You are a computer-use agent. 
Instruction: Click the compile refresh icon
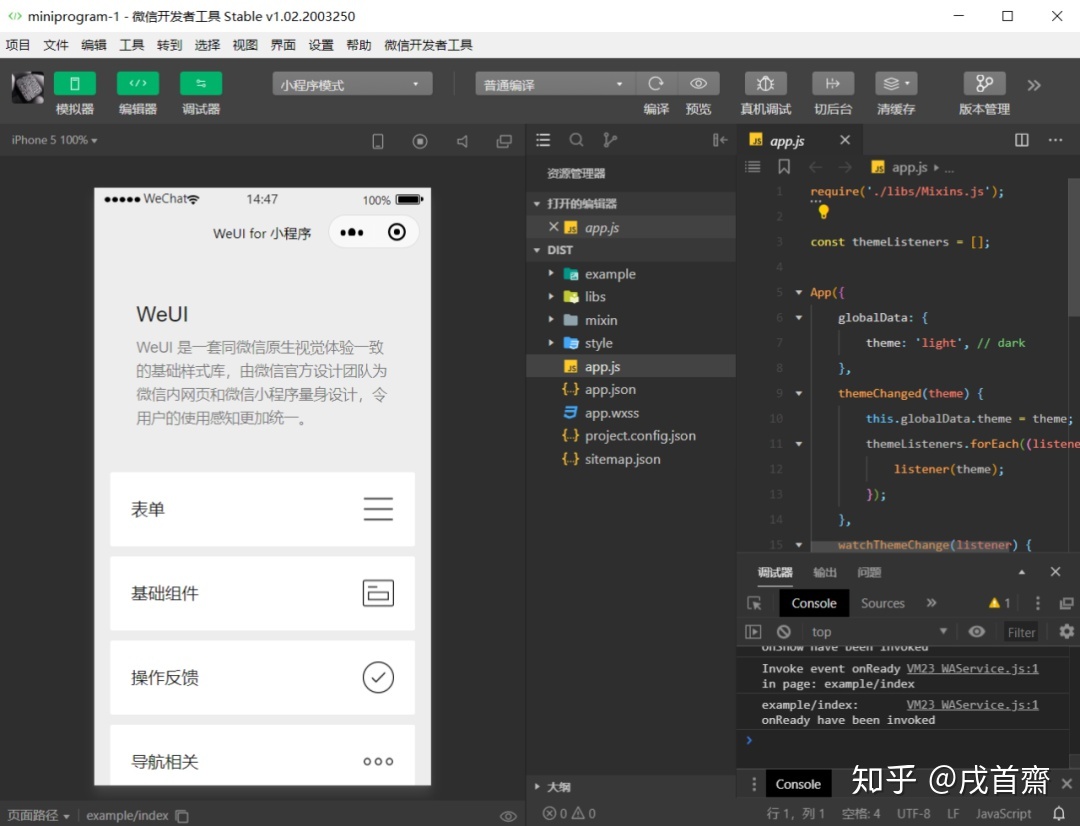[x=656, y=83]
